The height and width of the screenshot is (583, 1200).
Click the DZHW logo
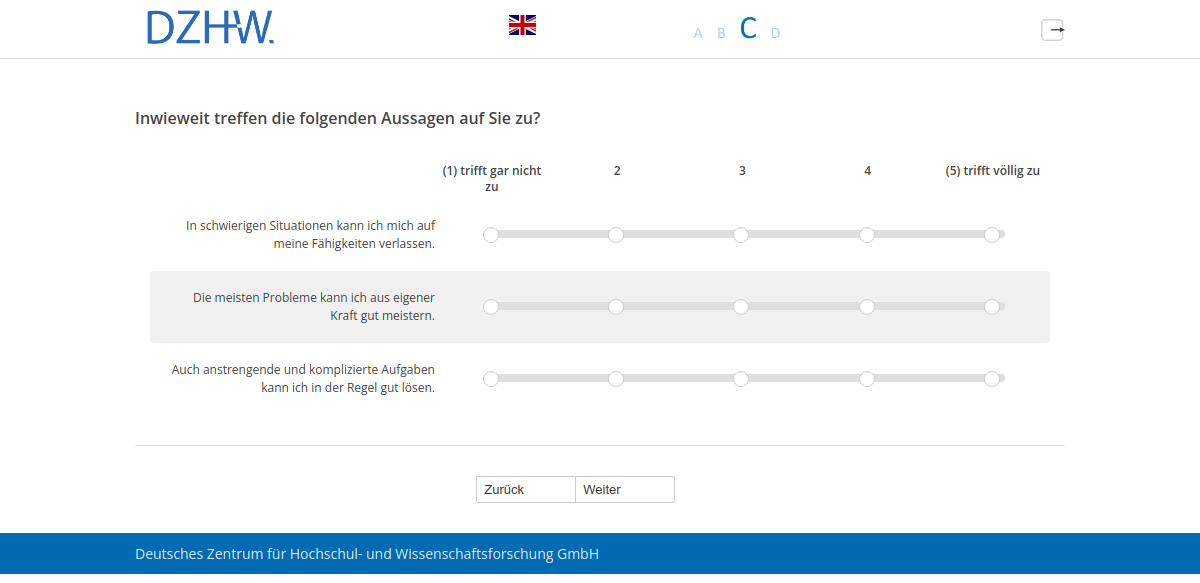pos(210,29)
